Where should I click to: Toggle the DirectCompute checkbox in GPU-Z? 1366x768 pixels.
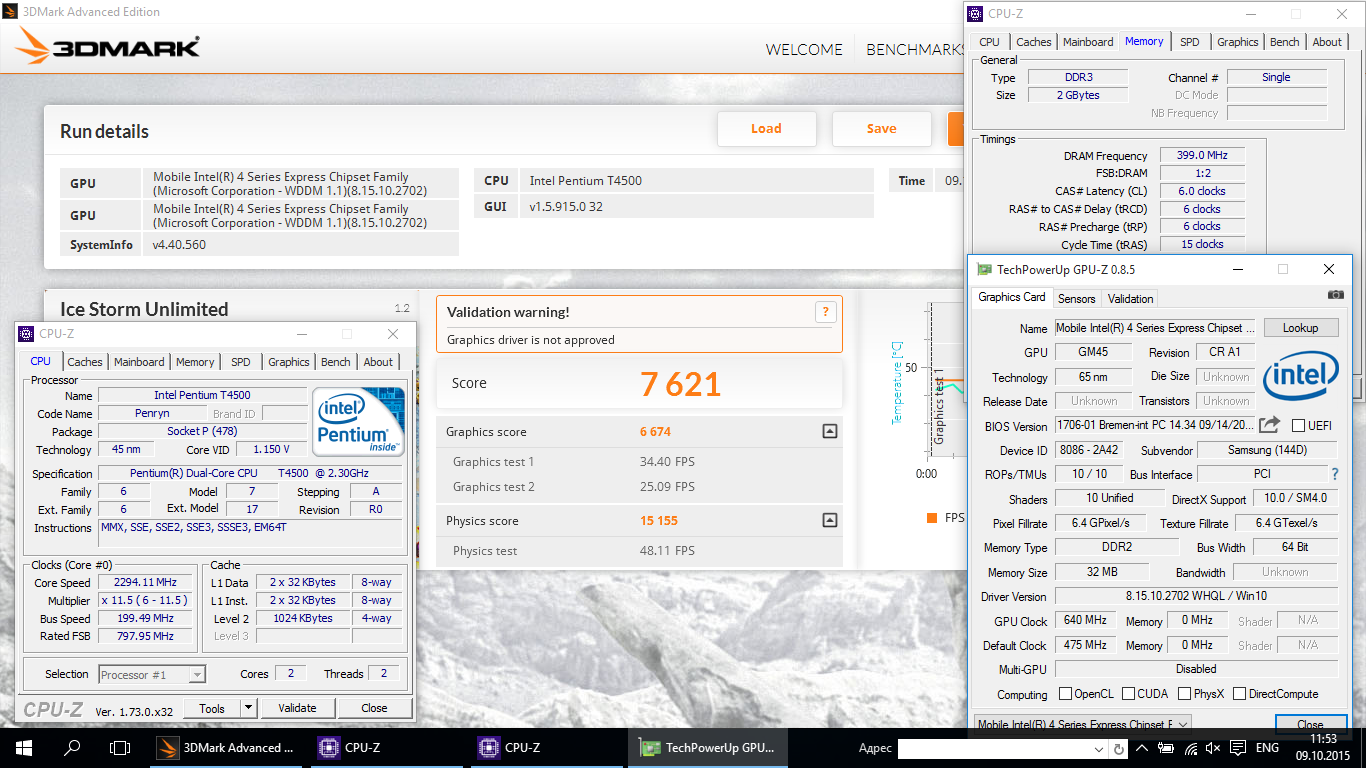coord(1240,694)
